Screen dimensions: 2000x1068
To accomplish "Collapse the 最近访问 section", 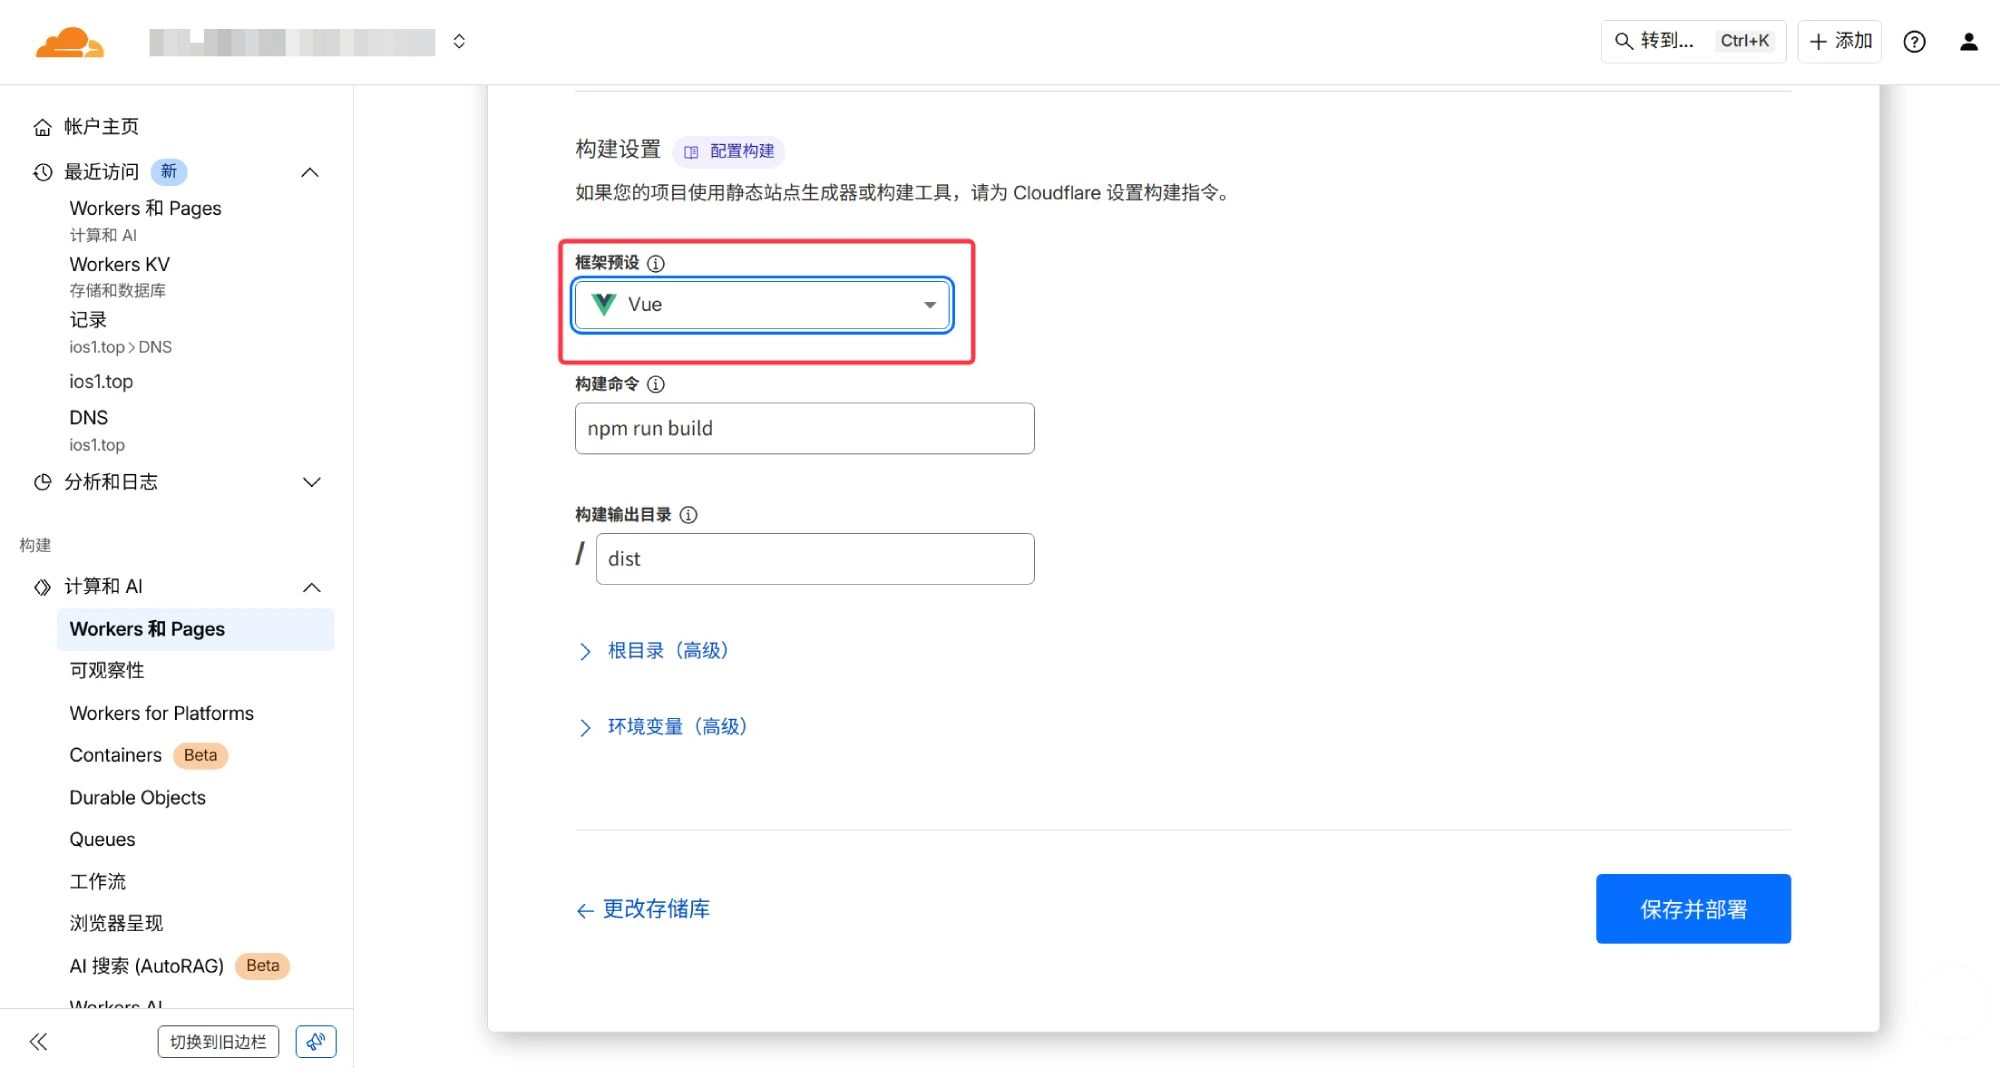I will coord(310,172).
